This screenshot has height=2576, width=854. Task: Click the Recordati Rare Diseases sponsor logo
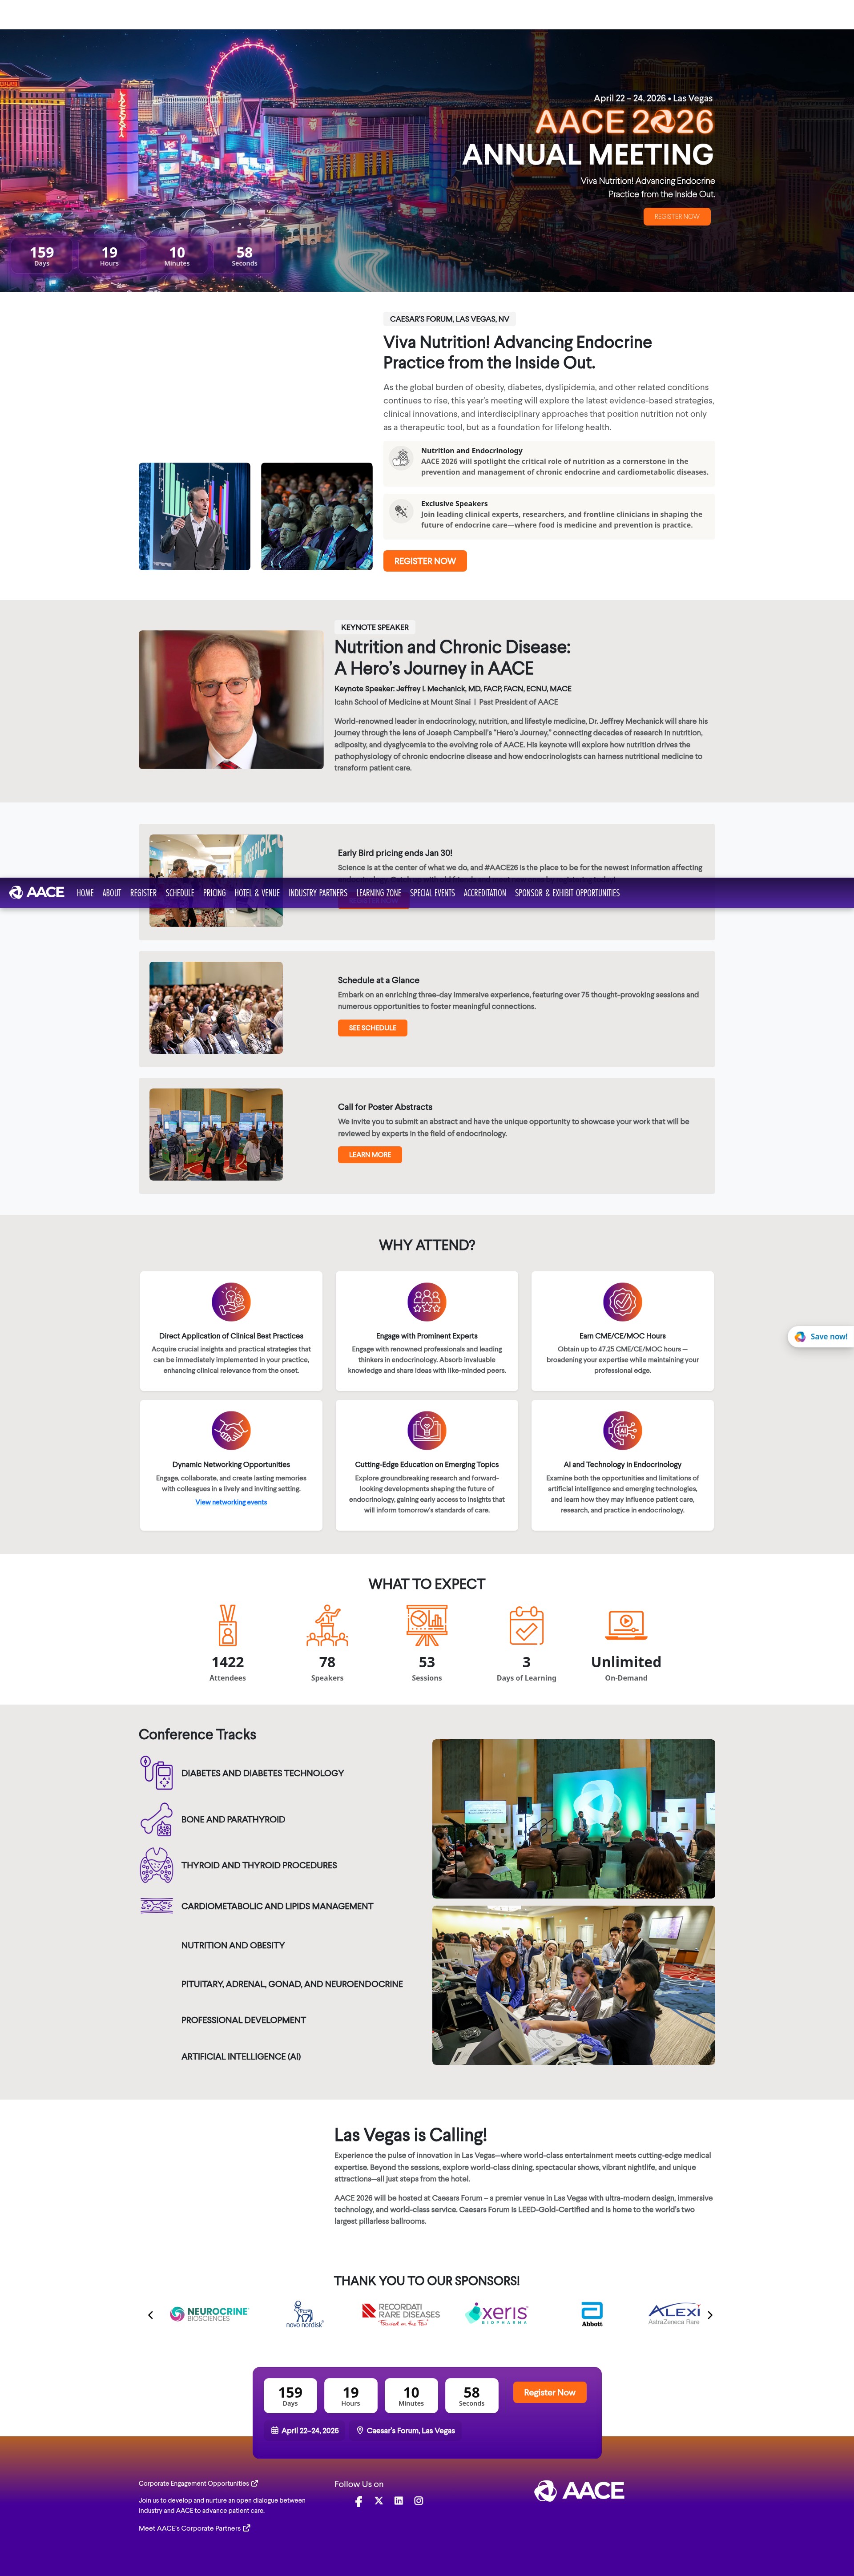coord(401,2314)
